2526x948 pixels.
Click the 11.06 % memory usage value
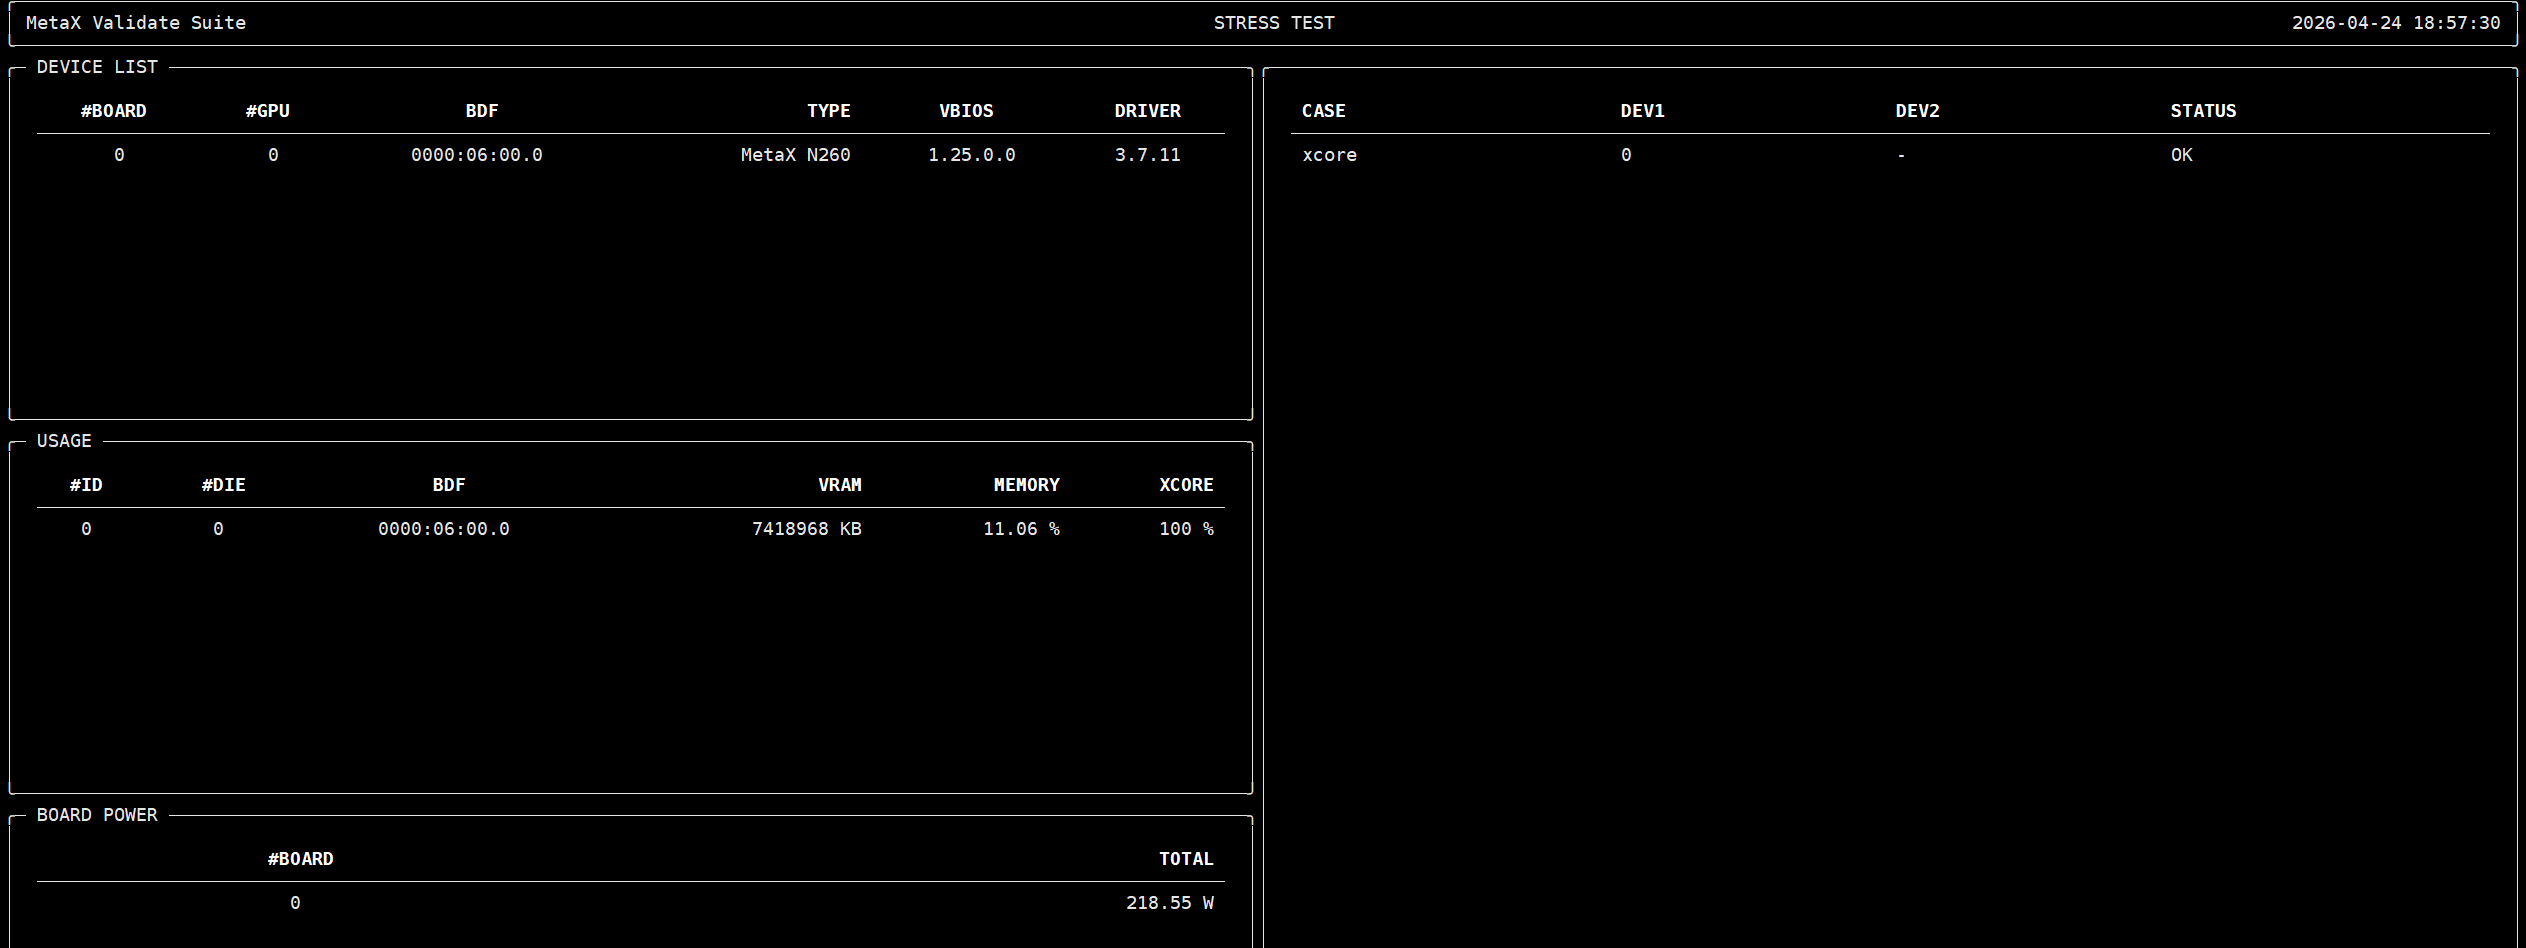pyautogui.click(x=1021, y=529)
